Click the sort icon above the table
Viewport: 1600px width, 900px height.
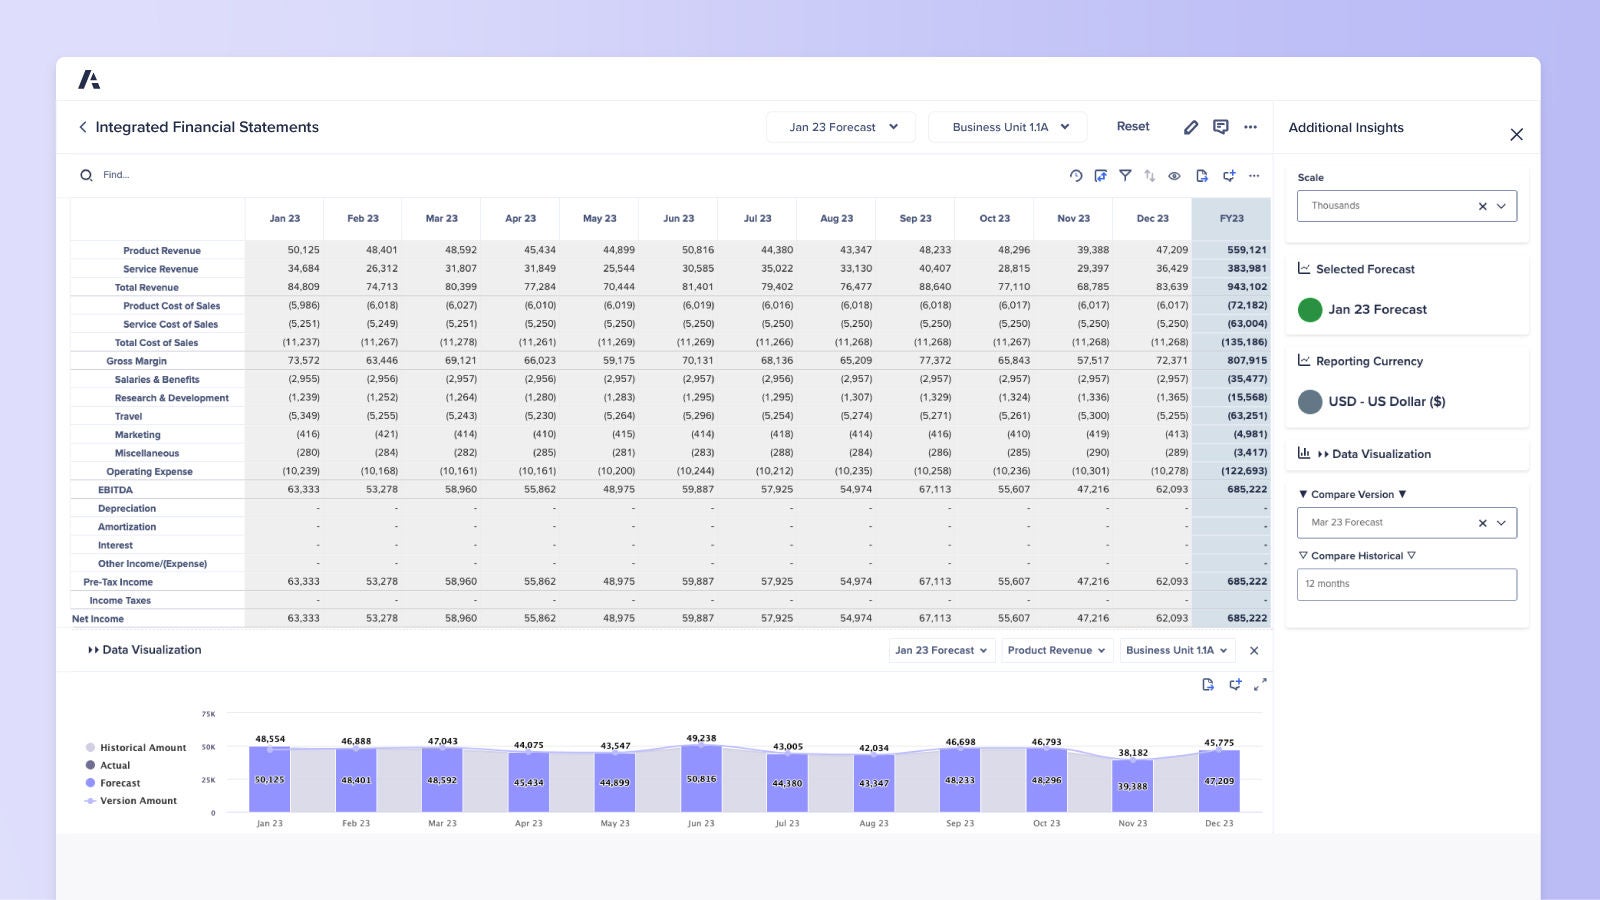(1150, 175)
